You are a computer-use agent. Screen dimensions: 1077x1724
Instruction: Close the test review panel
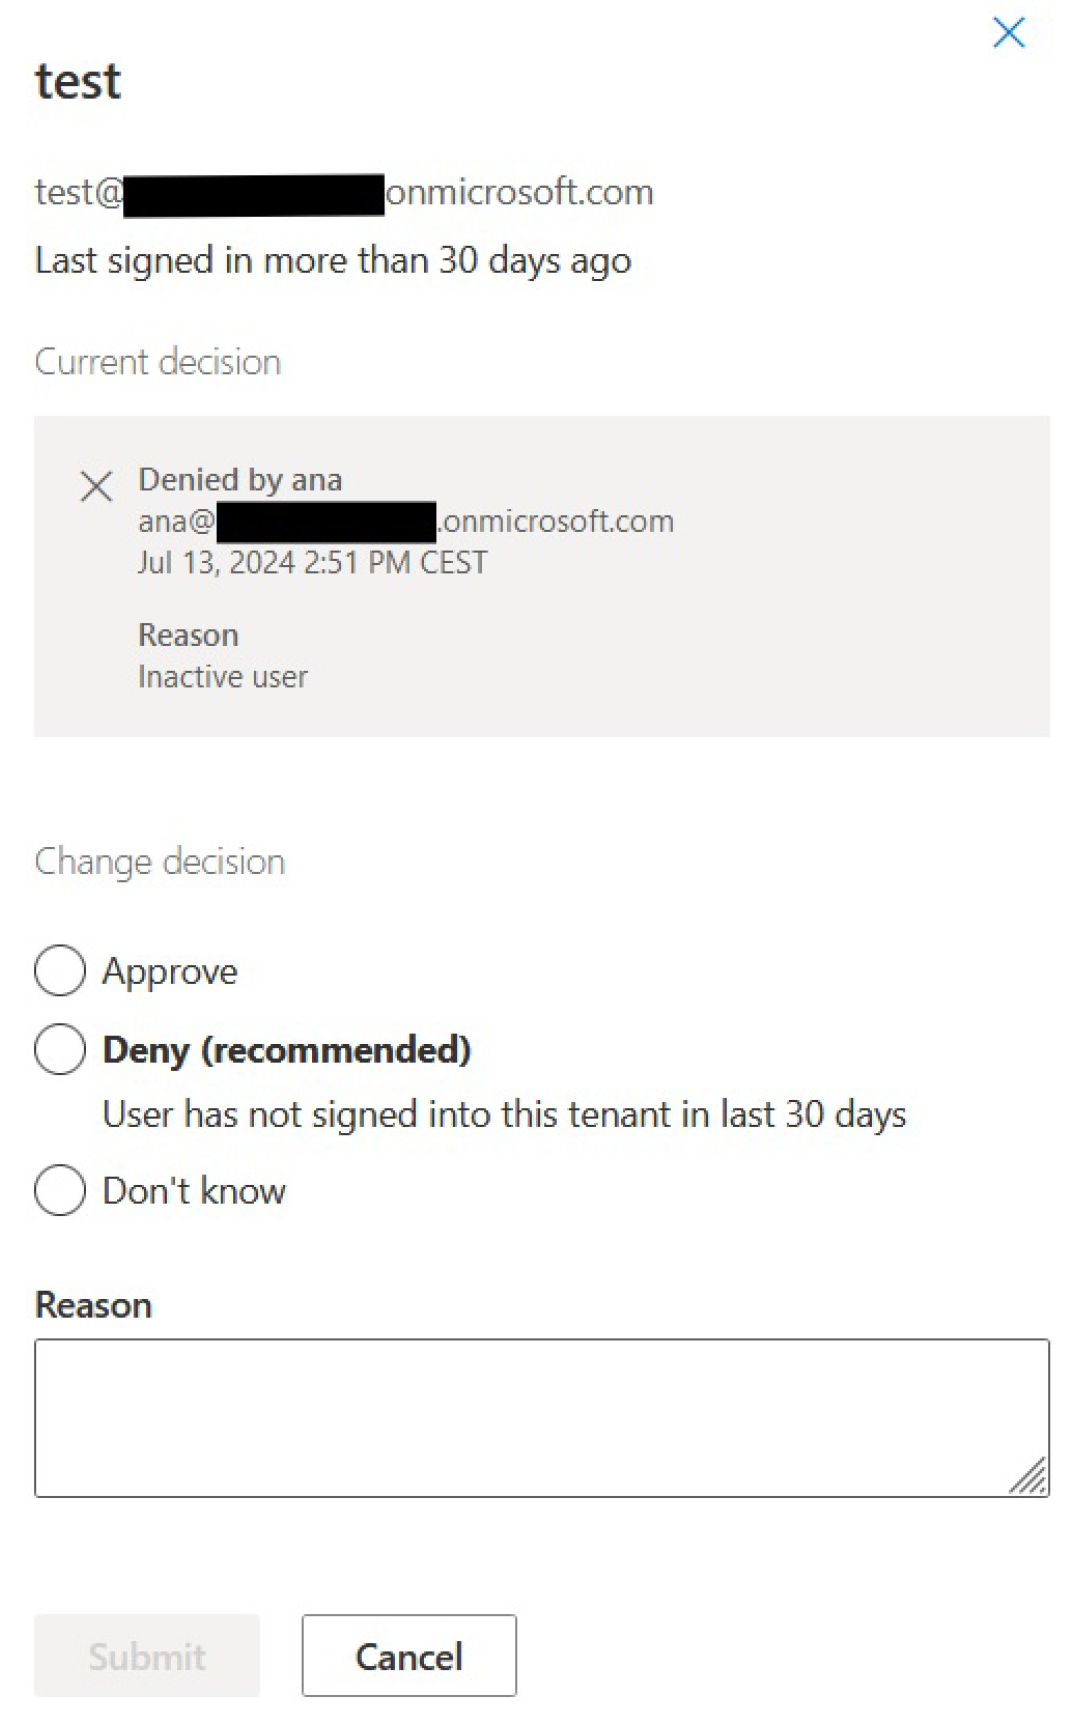tap(1008, 33)
